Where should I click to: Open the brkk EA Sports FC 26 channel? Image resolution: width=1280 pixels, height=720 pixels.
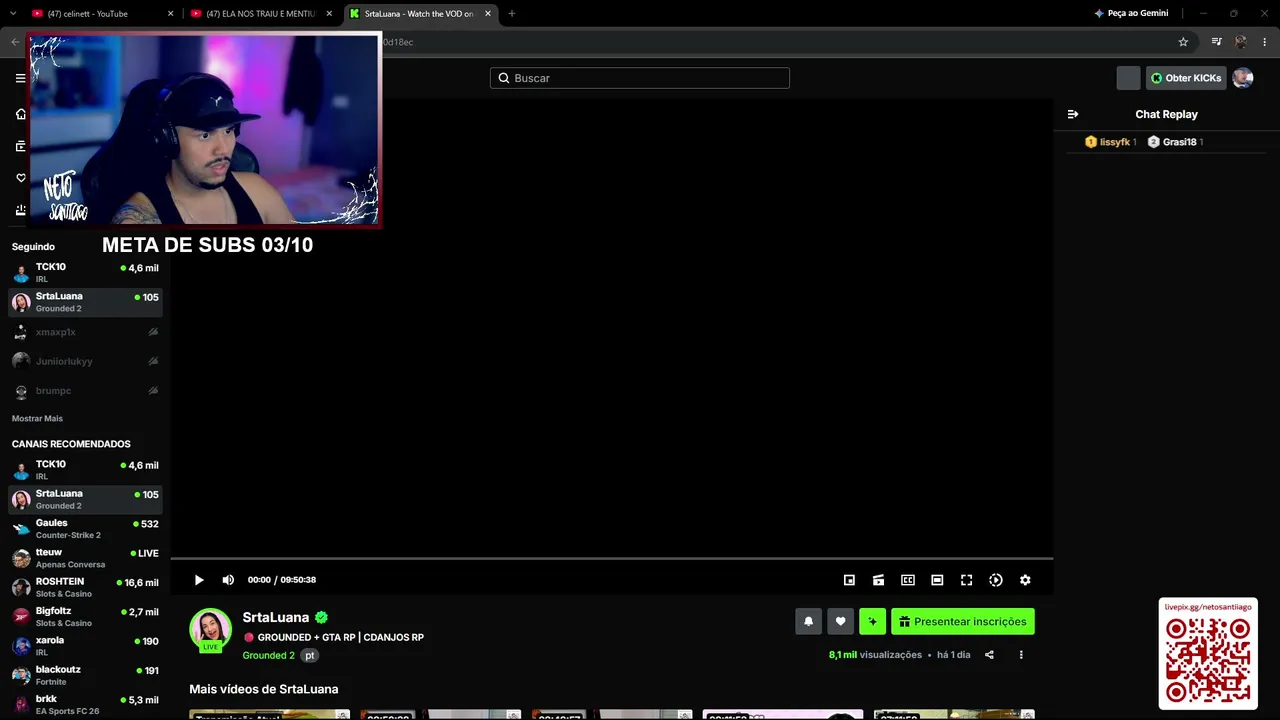85,704
